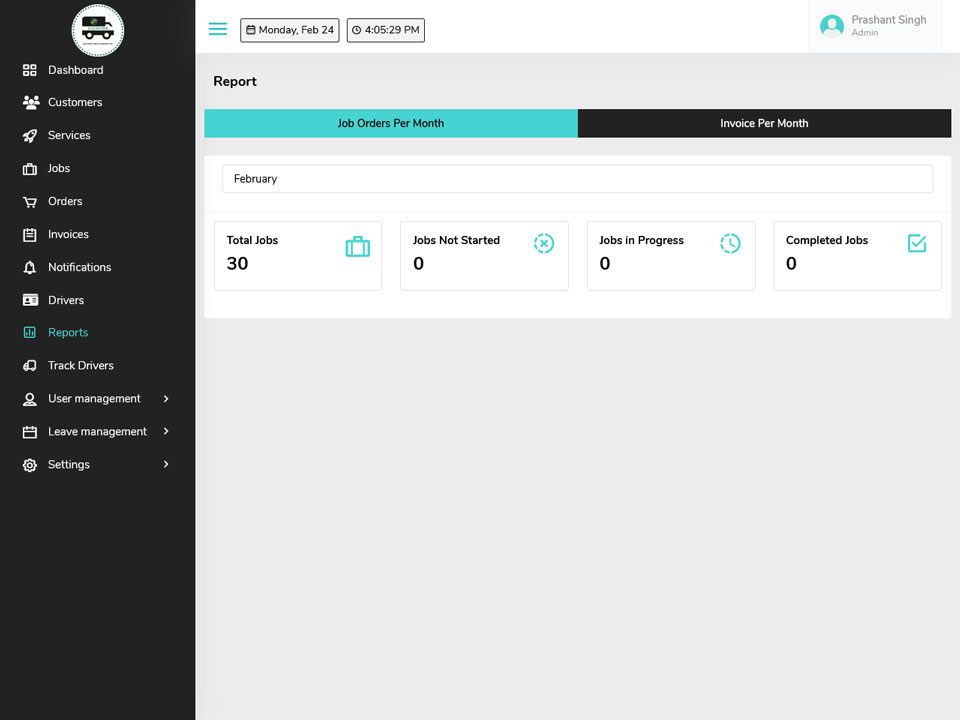Click the Customers people icon
Screen dimensions: 960x720
tap(31, 102)
